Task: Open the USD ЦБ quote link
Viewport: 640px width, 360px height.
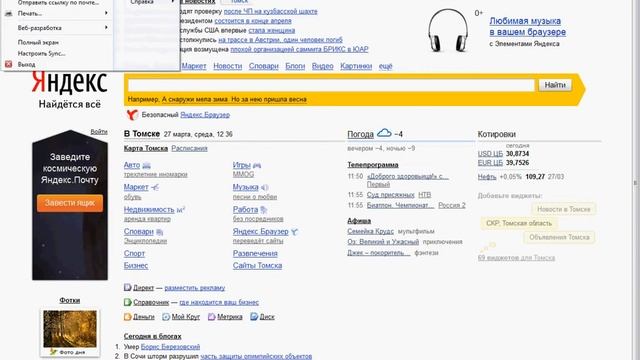Action: point(490,153)
